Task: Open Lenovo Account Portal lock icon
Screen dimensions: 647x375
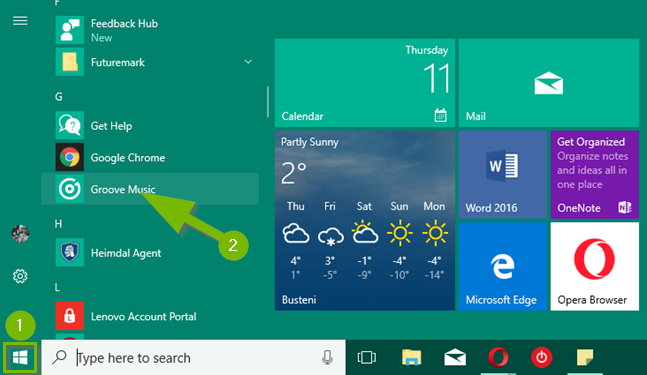Action: pyautogui.click(x=70, y=316)
